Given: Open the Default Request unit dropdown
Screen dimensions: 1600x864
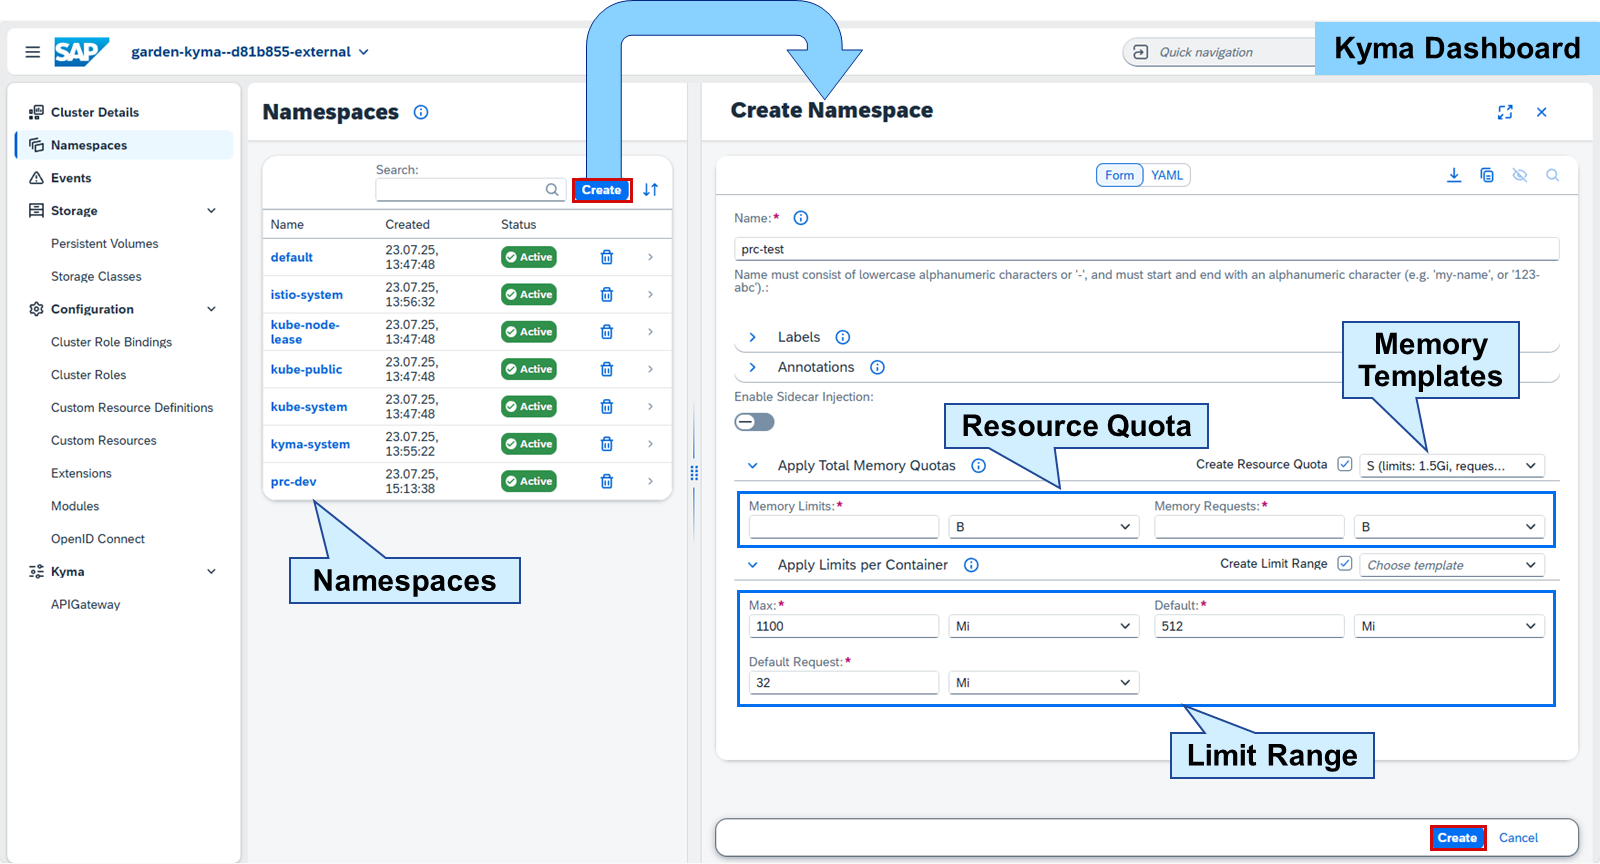Looking at the screenshot, I should pos(1044,683).
